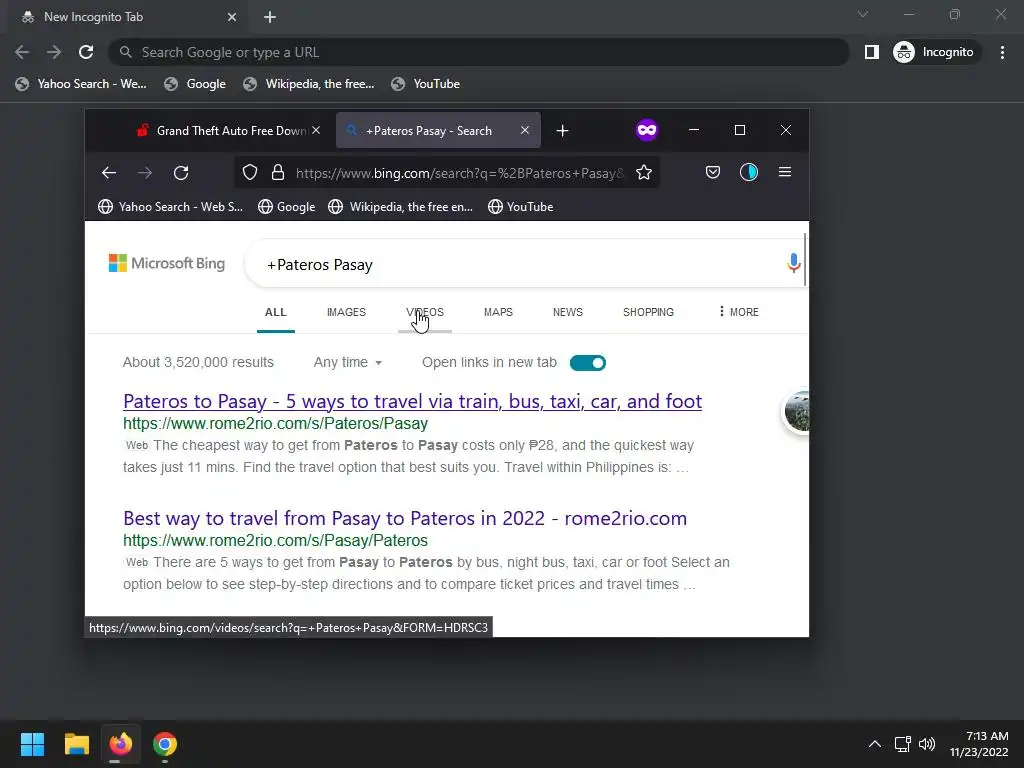Click the Firefox page vertical scrollbar
Image resolution: width=1024 pixels, height=768 pixels.
(x=807, y=259)
